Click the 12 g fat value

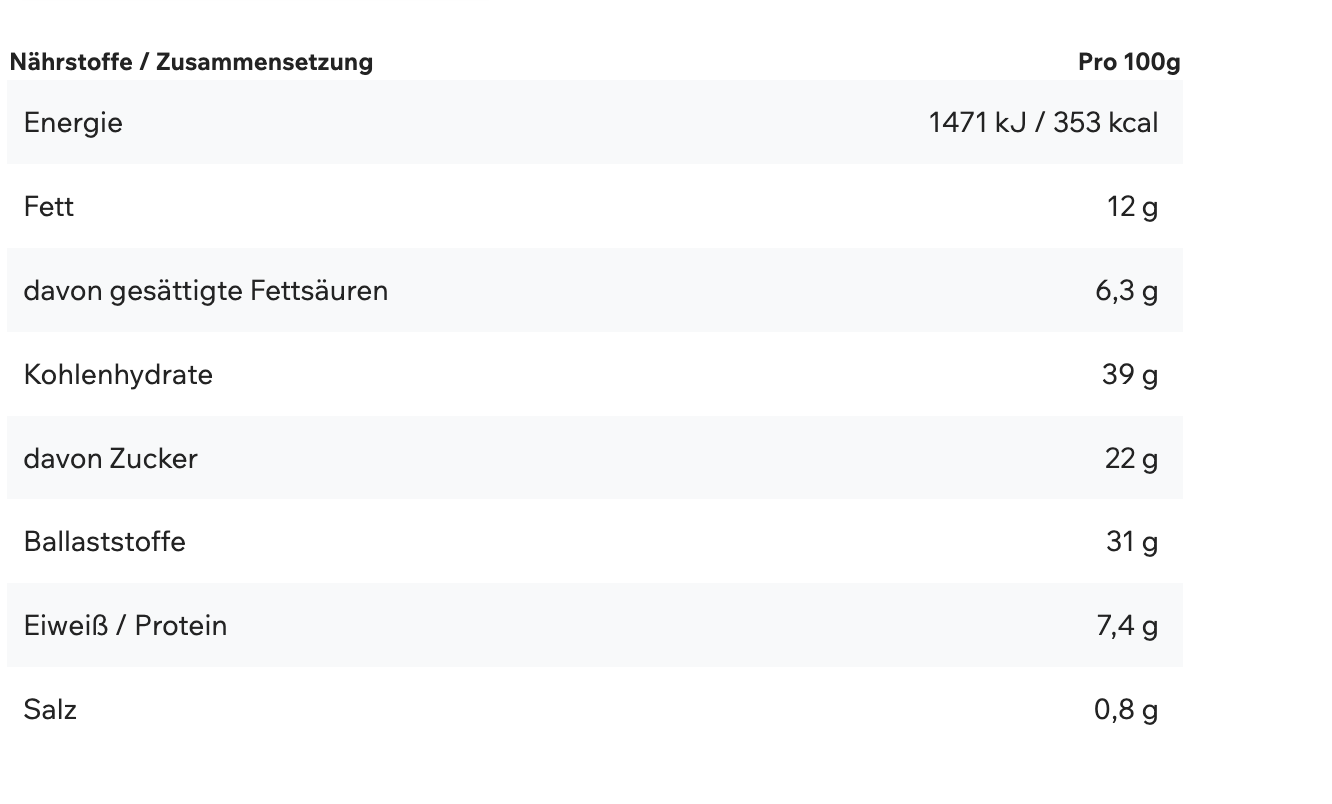pyautogui.click(x=1132, y=207)
